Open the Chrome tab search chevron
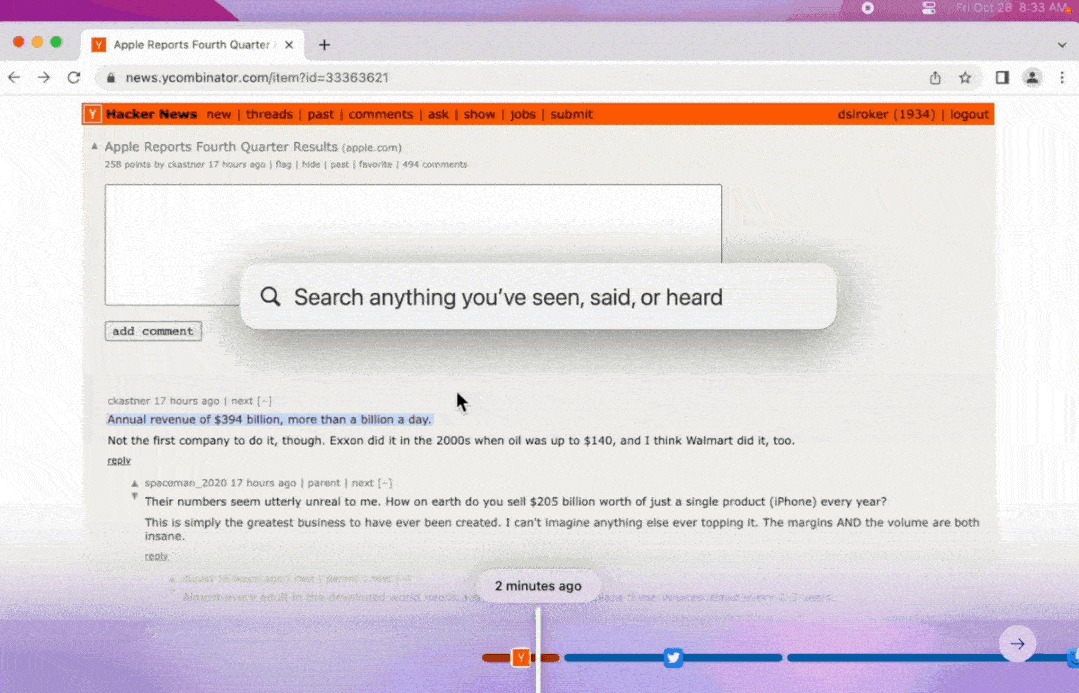The height and width of the screenshot is (693, 1079). pos(1062,45)
